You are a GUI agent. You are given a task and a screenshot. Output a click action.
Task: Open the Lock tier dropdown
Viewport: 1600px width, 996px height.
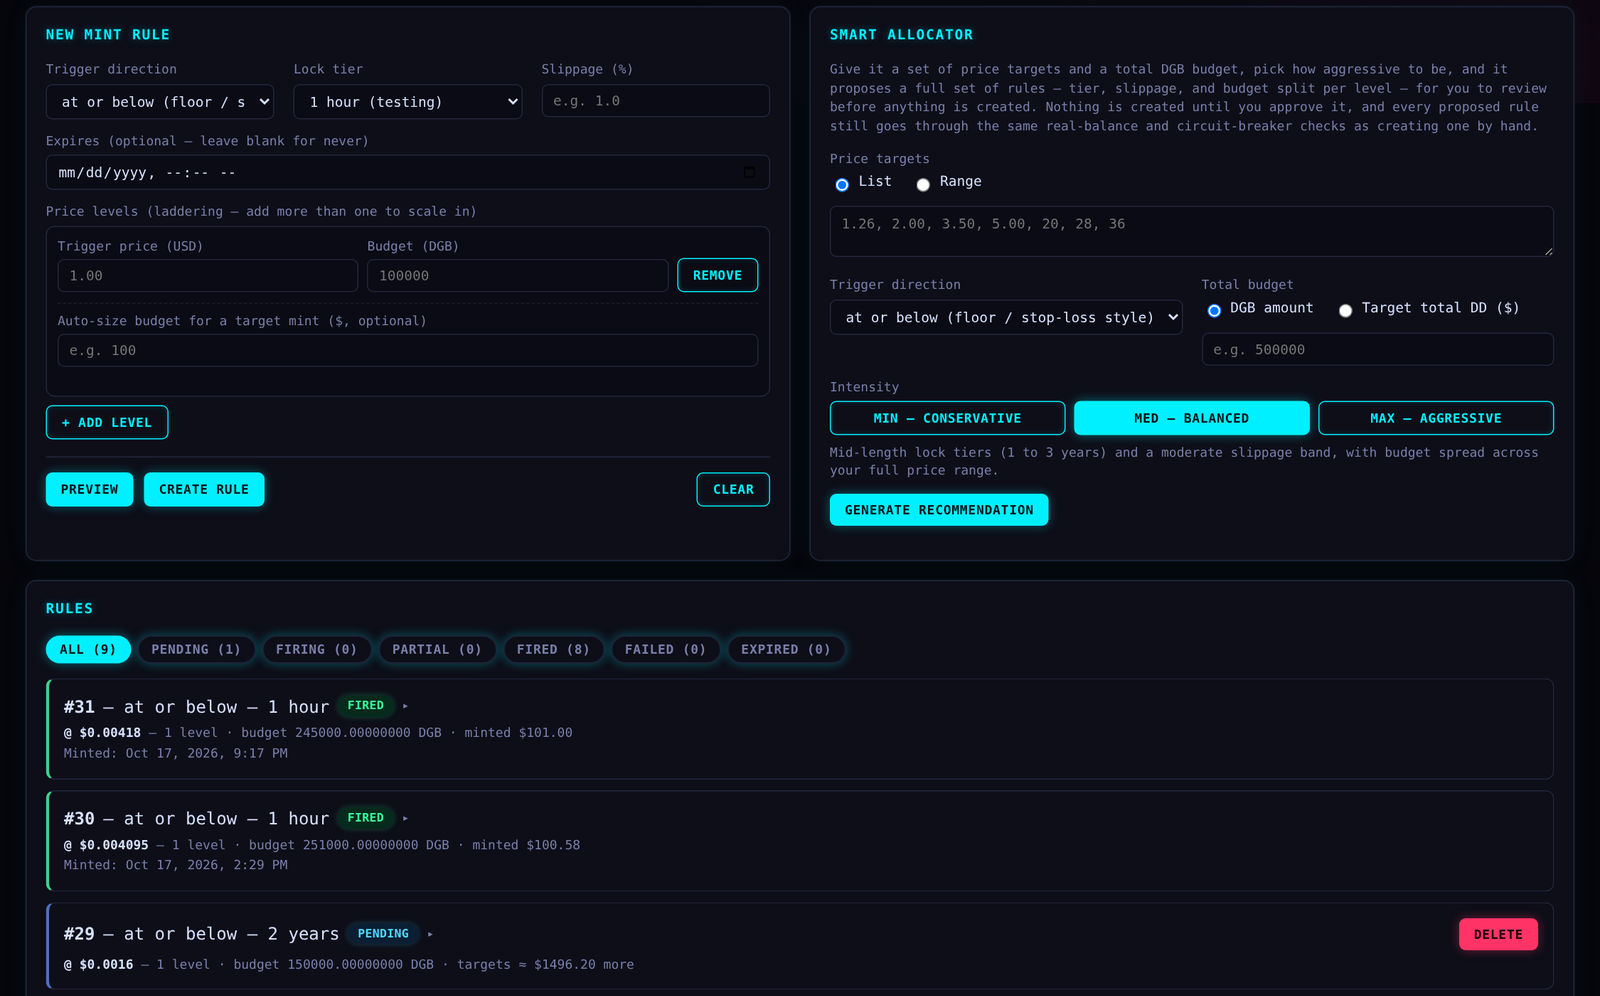tap(408, 102)
